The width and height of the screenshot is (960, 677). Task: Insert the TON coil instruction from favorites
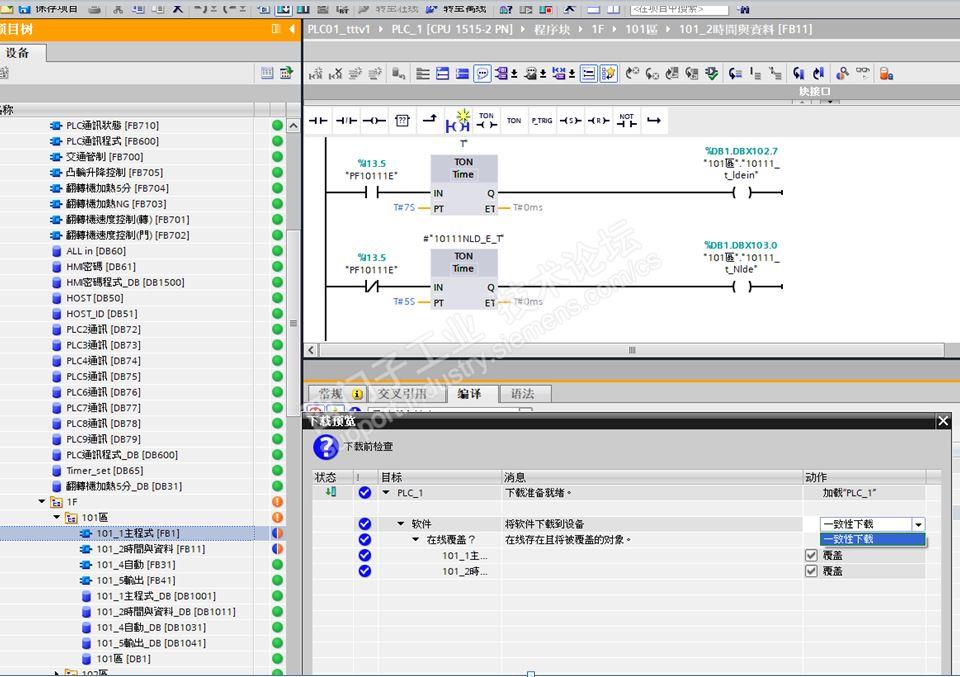click(x=487, y=121)
